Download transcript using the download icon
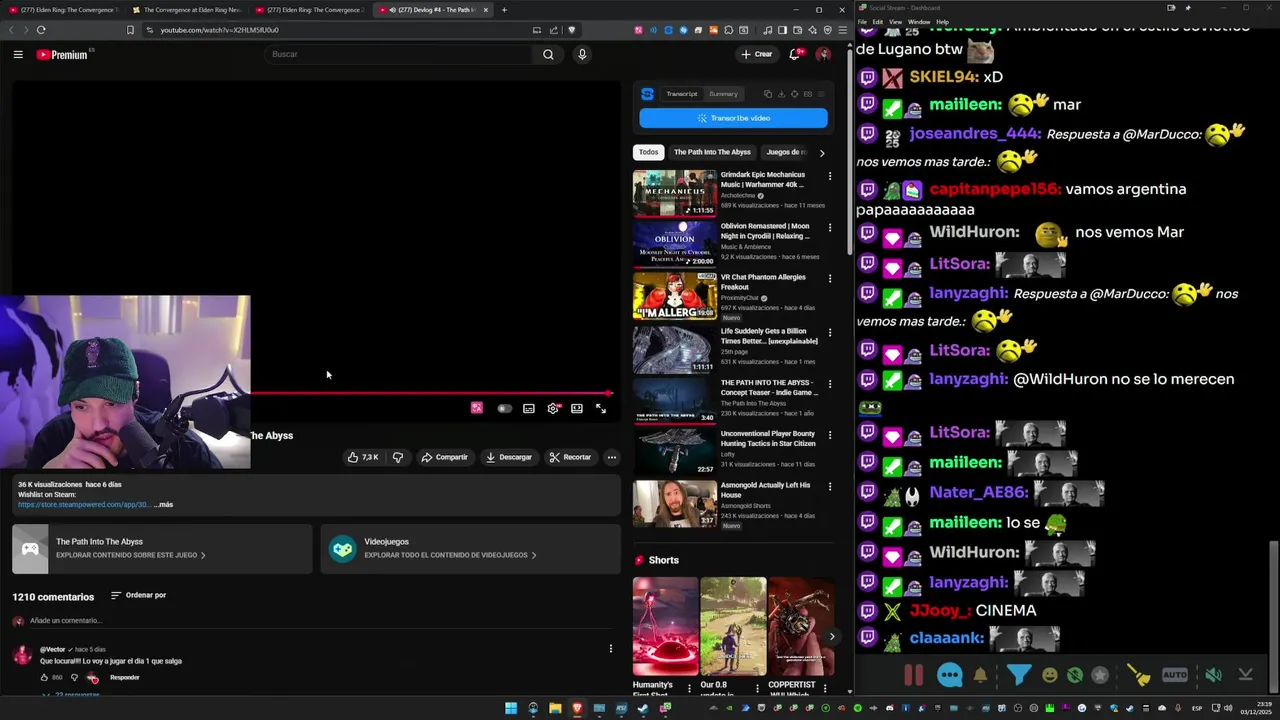This screenshot has height=720, width=1280. point(781,94)
